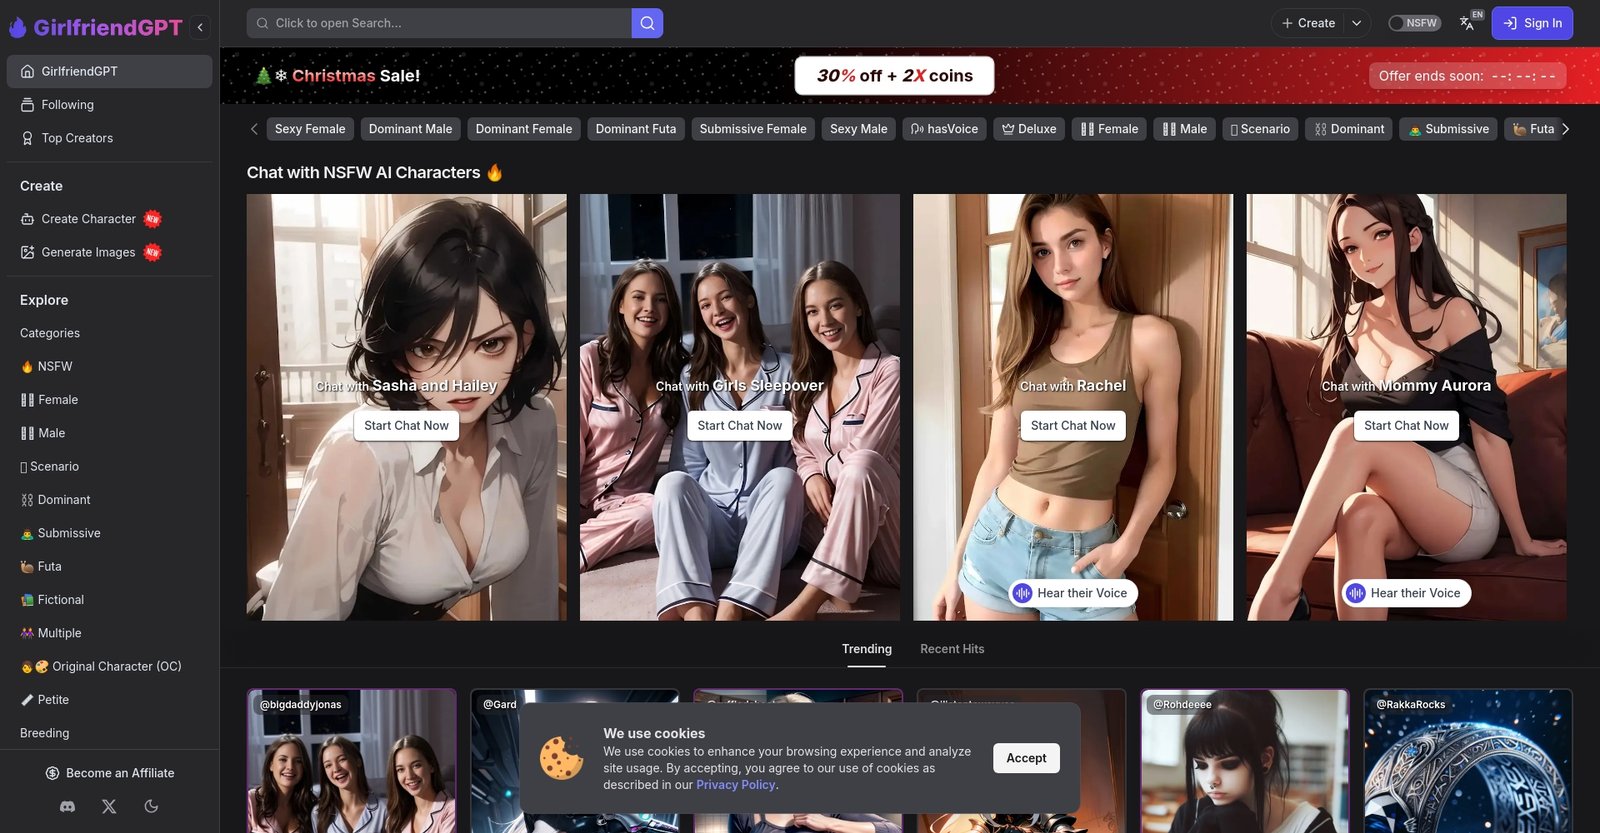Open the X (Twitter) icon link
Image resolution: width=1600 pixels, height=833 pixels.
tap(109, 806)
